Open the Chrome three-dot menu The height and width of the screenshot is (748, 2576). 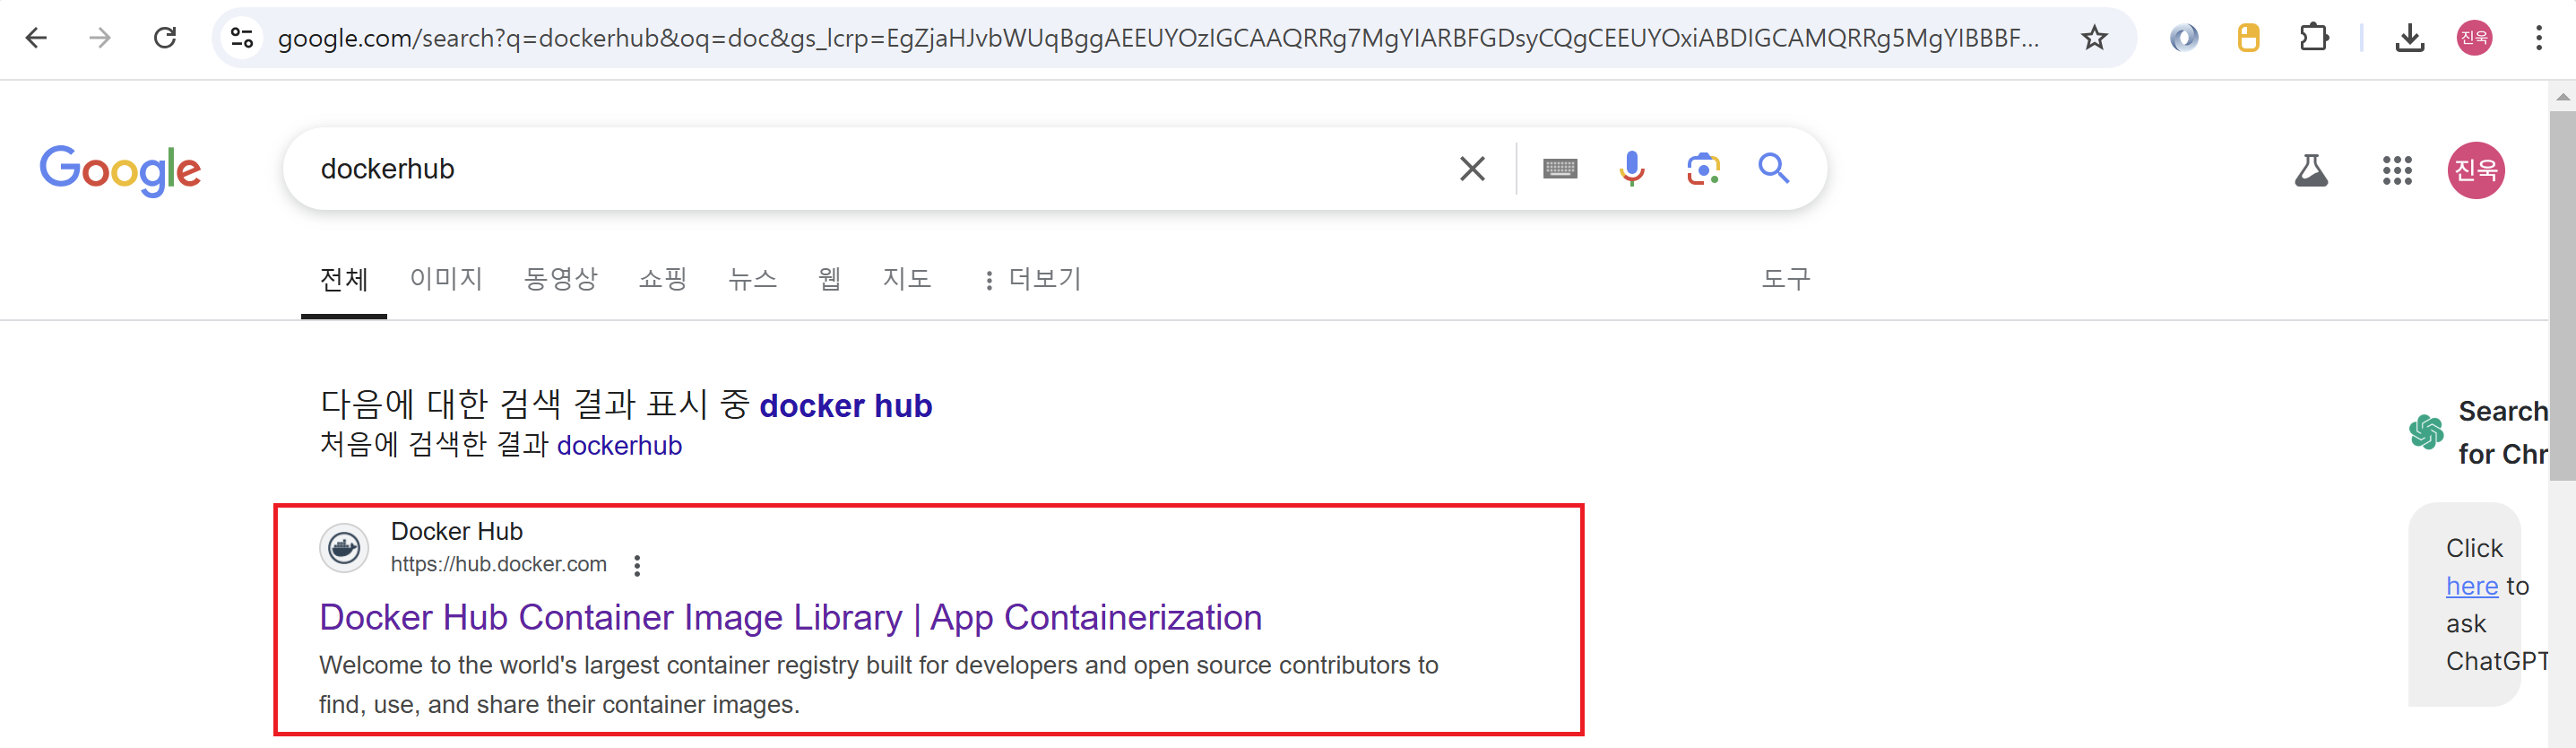[2539, 38]
